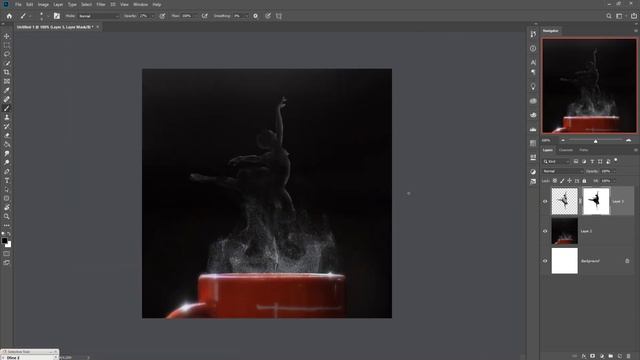Screen dimensions: 640x360
Task: Open the Layer menu
Action: tap(58, 4)
